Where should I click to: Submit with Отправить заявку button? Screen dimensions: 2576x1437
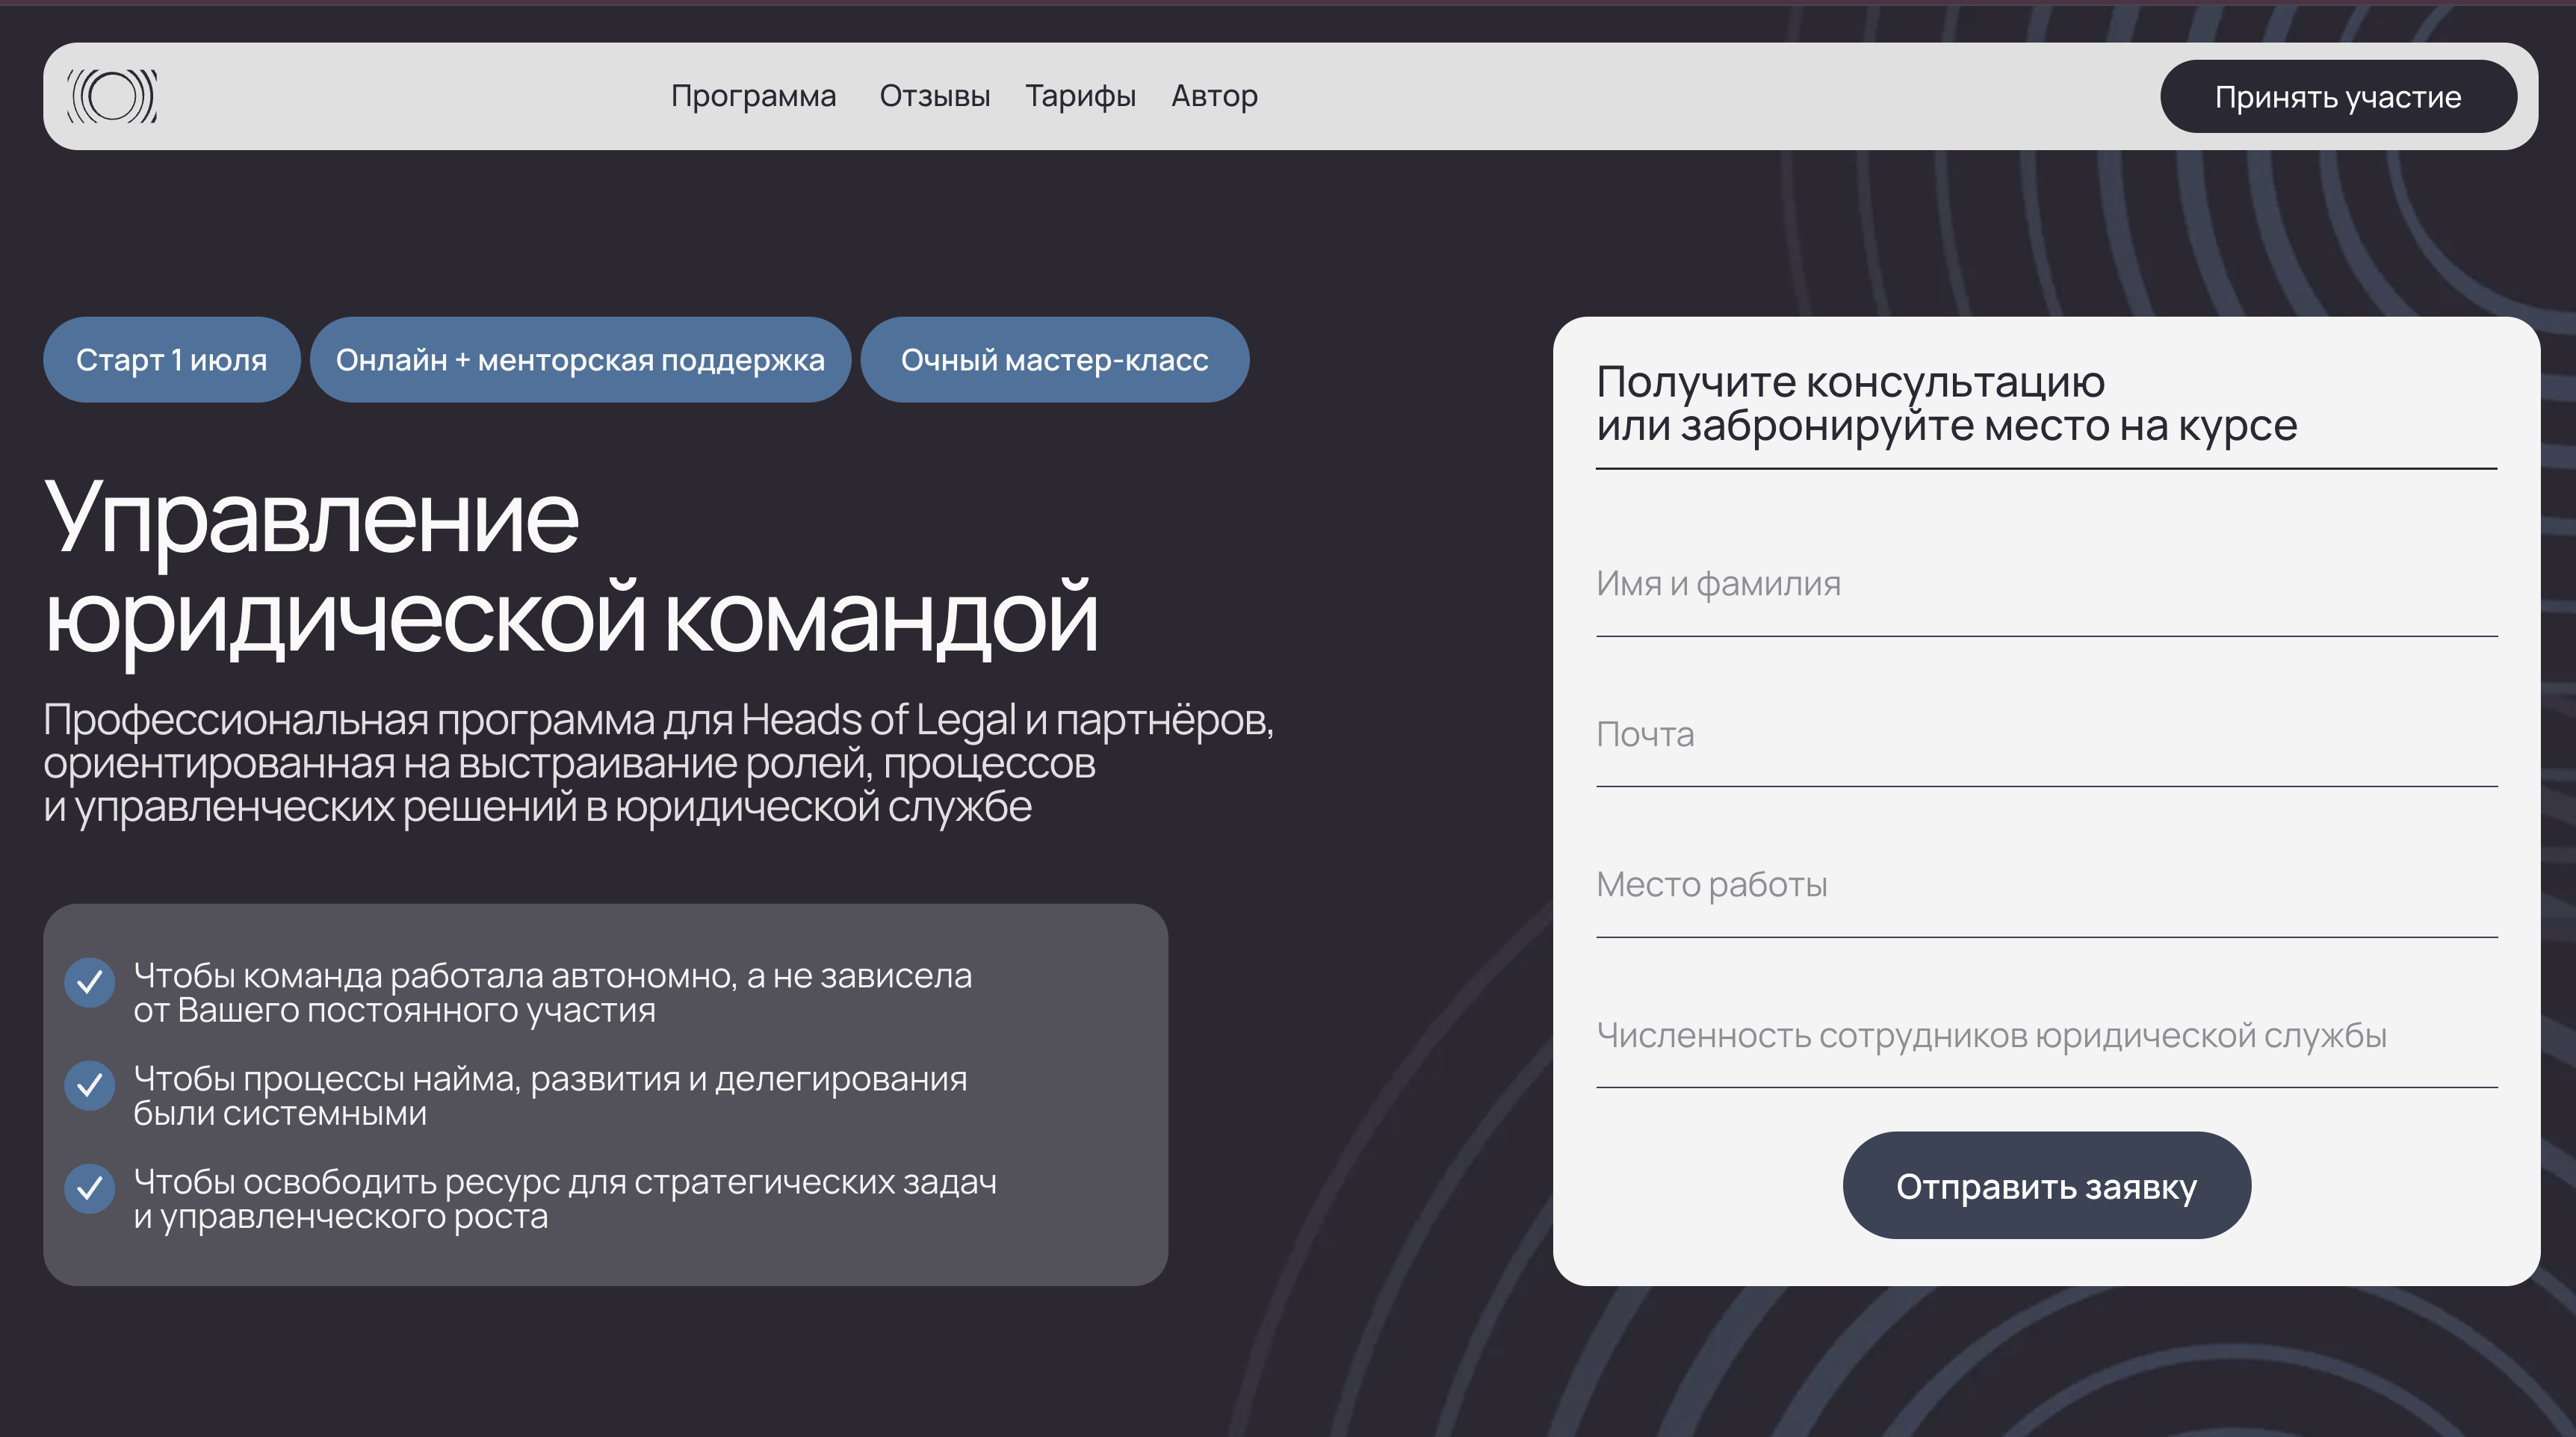coord(2046,1186)
